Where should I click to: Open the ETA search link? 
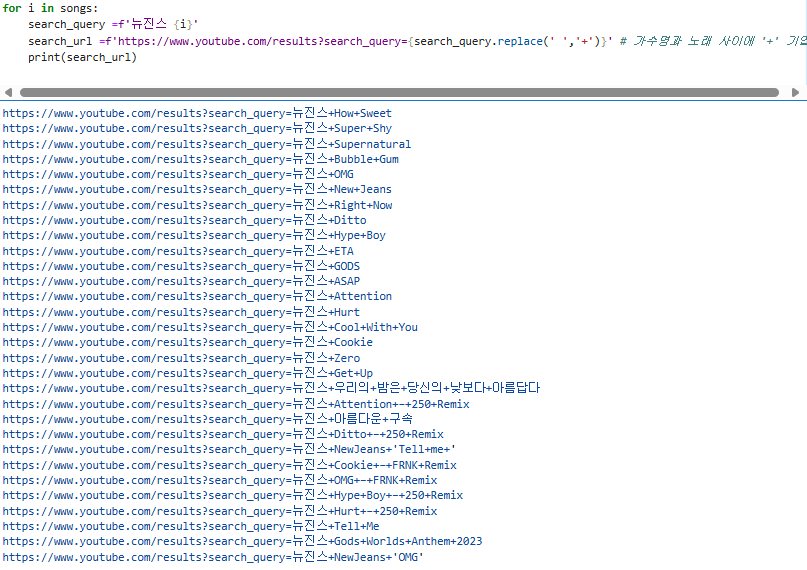click(x=178, y=251)
